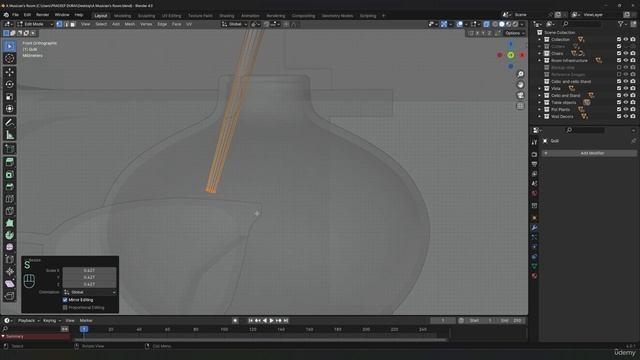
Task: Switch to the Modeling workspace tab
Action: tap(122, 16)
